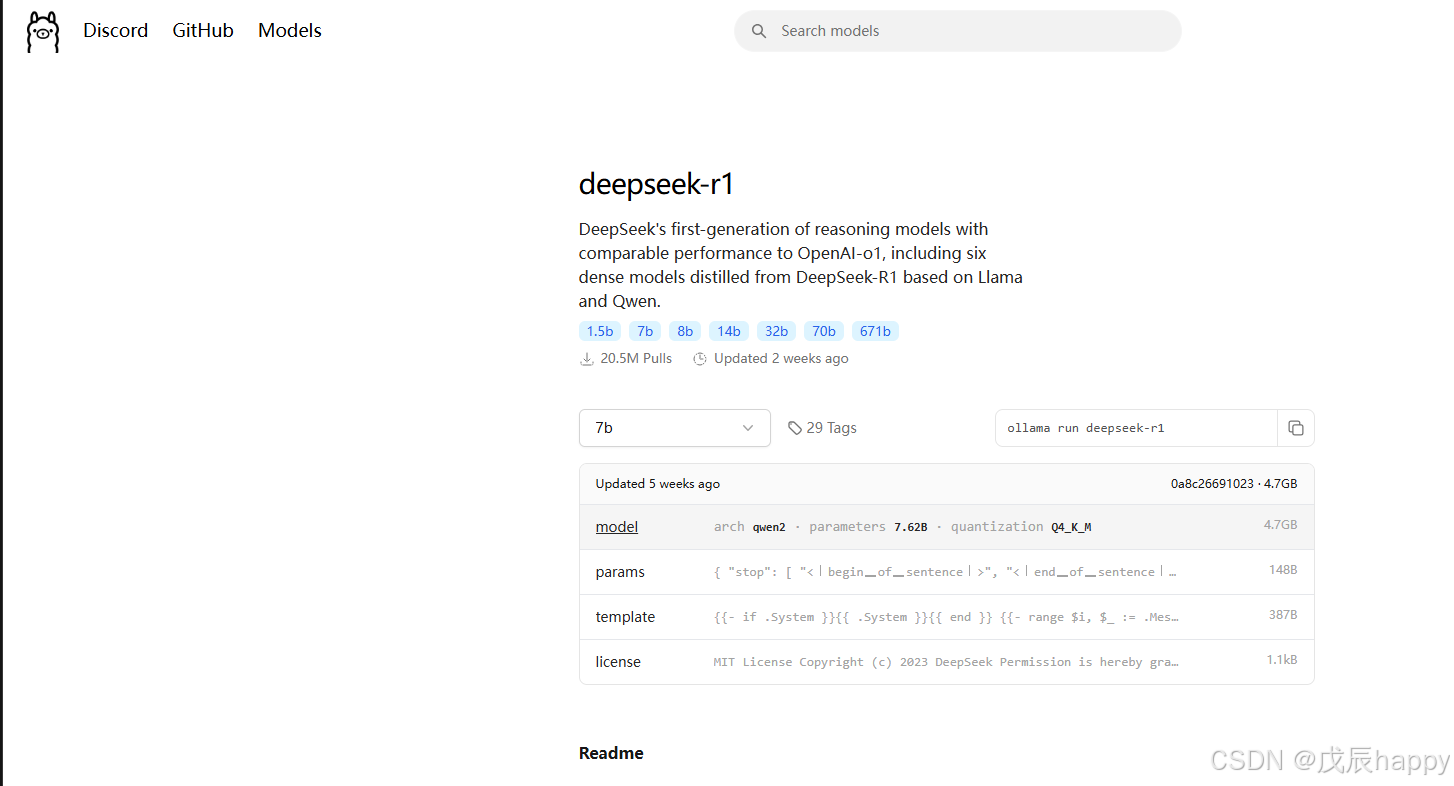Click the 387B template size value
This screenshot has width=1454, height=786.
(x=1283, y=615)
